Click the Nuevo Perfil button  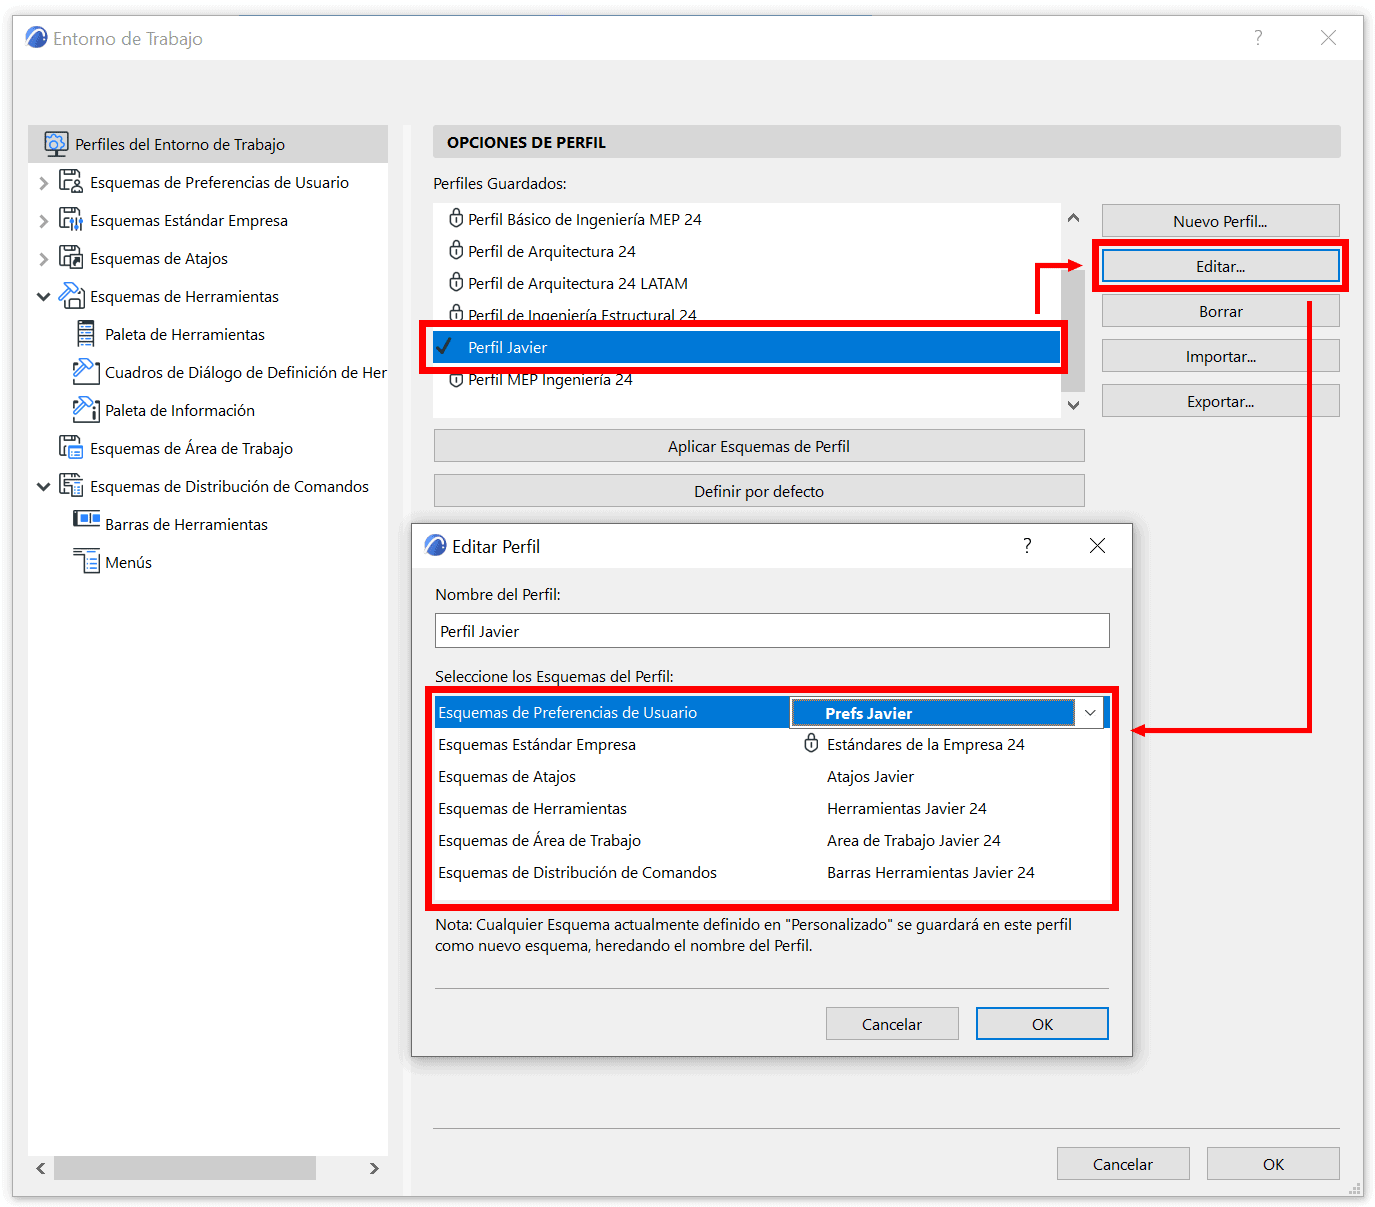(x=1220, y=220)
